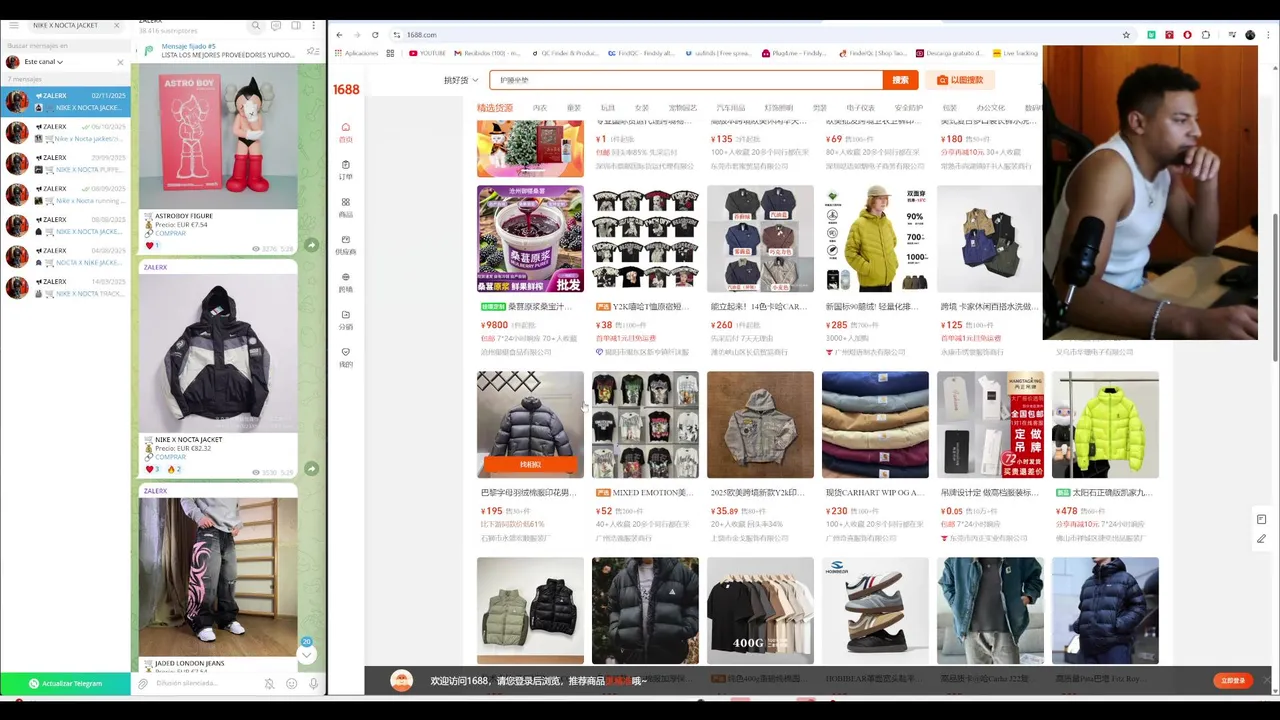Viewport: 1280px width, 720px height.
Task: Open the emoji picker in Telegram
Action: click(292, 684)
